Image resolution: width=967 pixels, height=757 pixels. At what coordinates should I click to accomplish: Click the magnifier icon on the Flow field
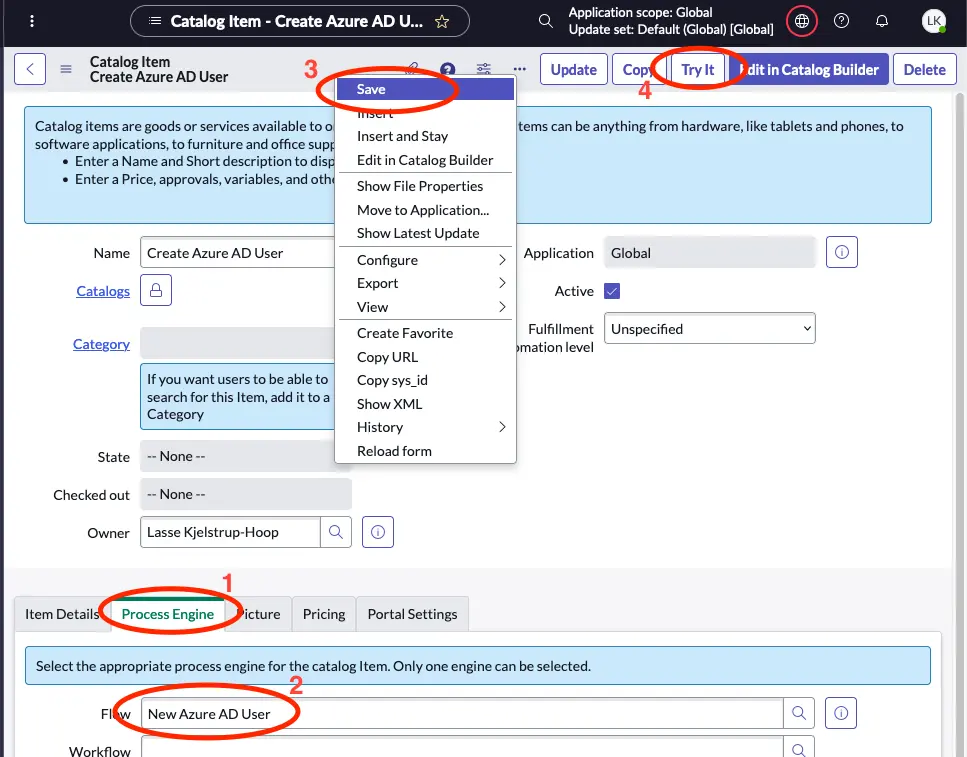tap(798, 712)
